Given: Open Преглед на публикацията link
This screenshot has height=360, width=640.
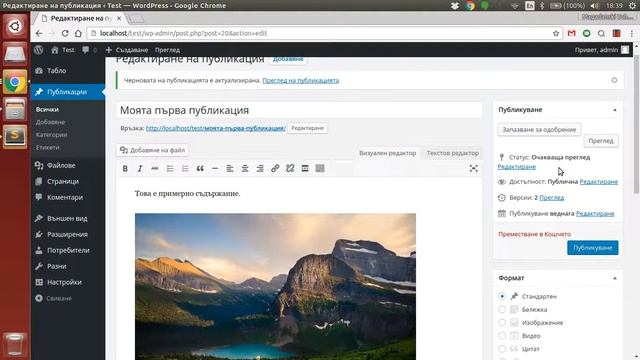Looking at the screenshot, I should click(x=300, y=80).
